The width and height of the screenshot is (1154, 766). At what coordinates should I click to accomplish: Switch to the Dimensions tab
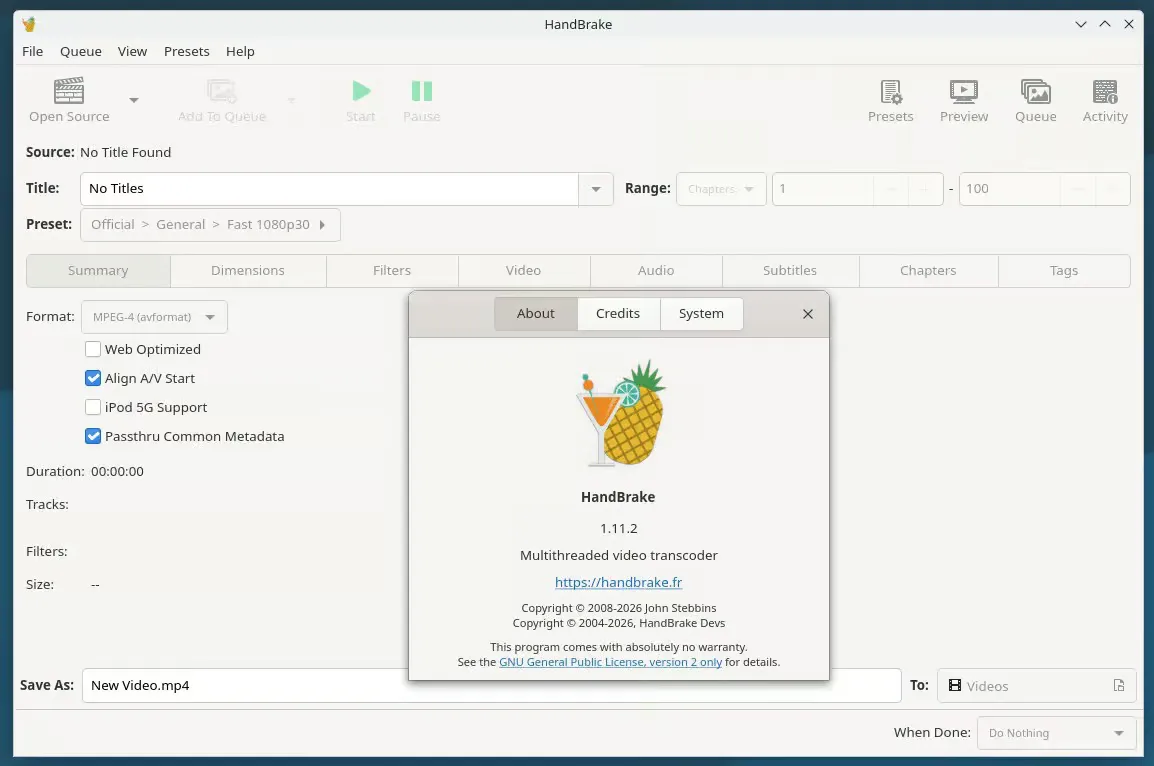pyautogui.click(x=248, y=271)
